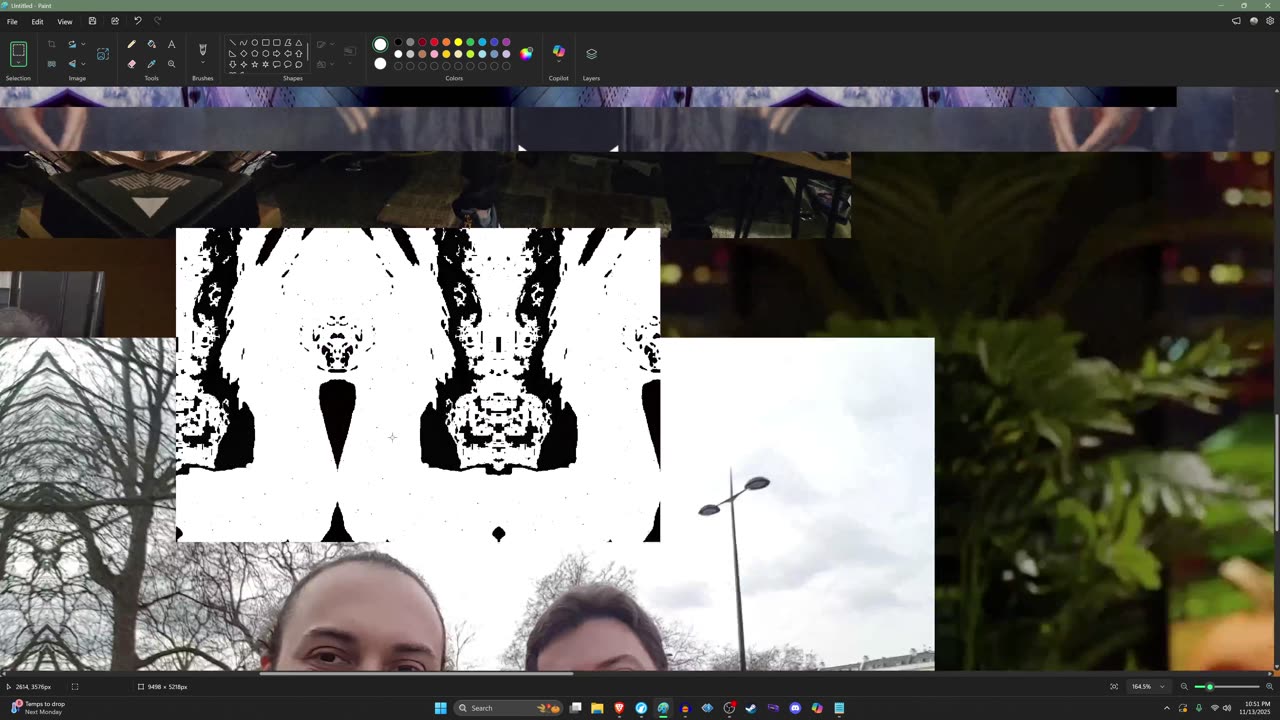Image resolution: width=1280 pixels, height=720 pixels.
Task: Click the taskbar Search box
Action: pos(509,708)
